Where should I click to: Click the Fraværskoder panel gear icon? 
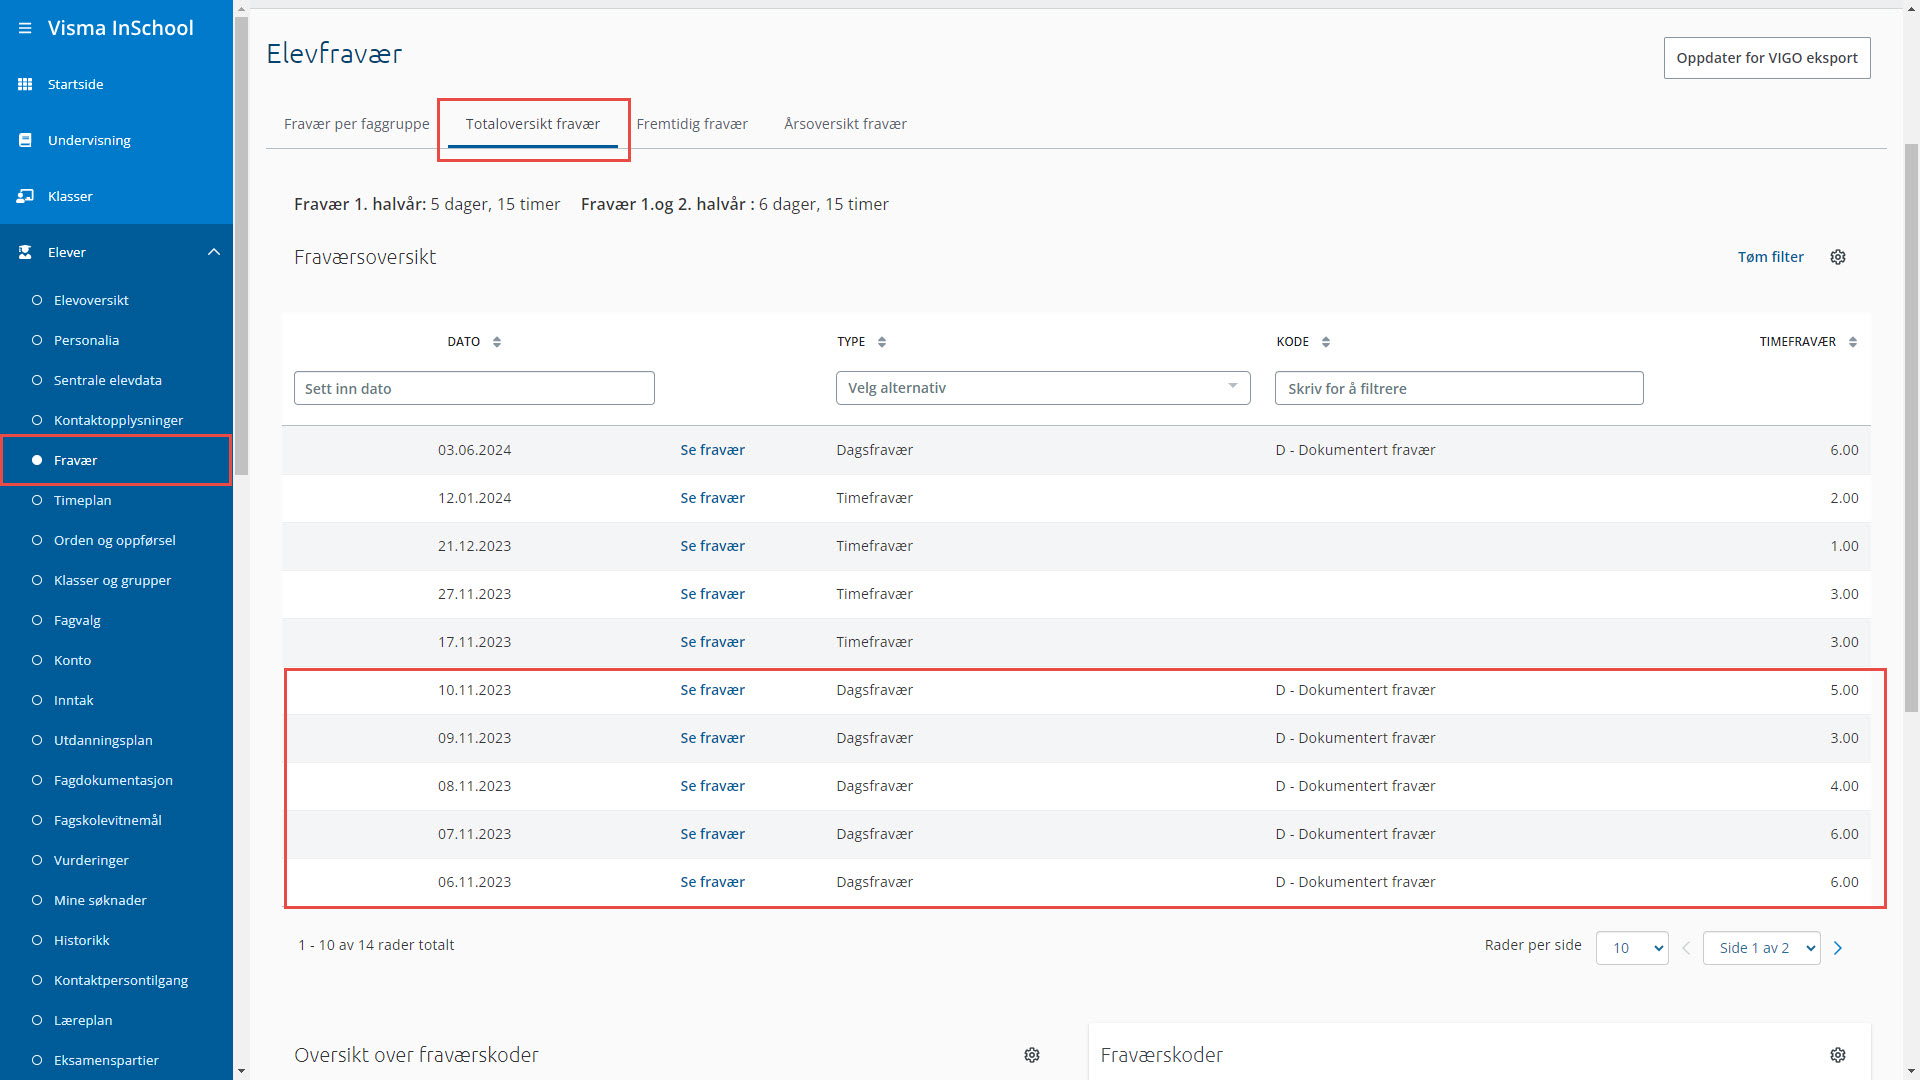(1838, 1055)
